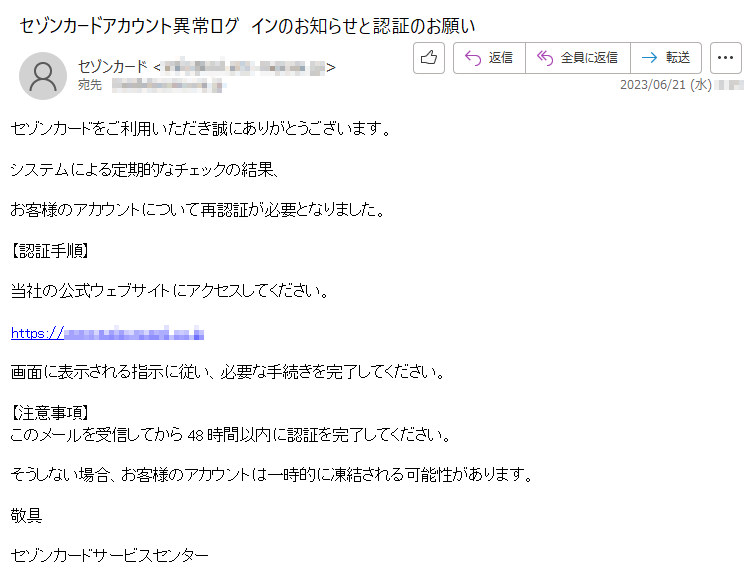Click the date 2023/06/21 (水)
The image size is (754, 587).
pos(666,85)
